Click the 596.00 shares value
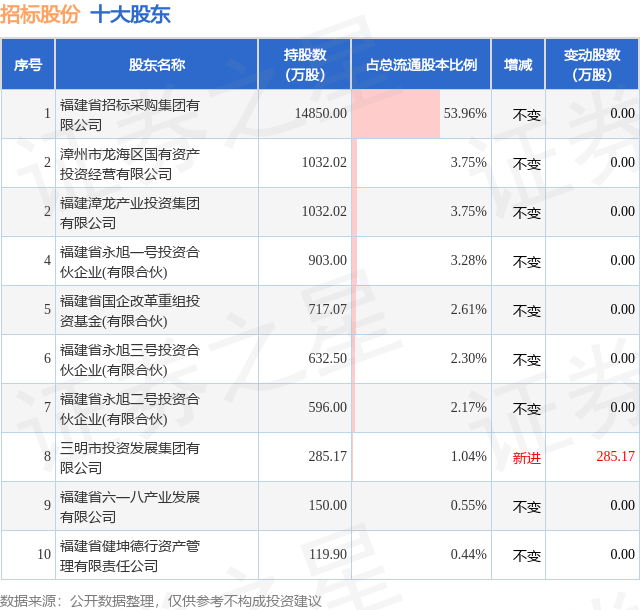Image resolution: width=640 pixels, height=610 pixels. coord(327,407)
